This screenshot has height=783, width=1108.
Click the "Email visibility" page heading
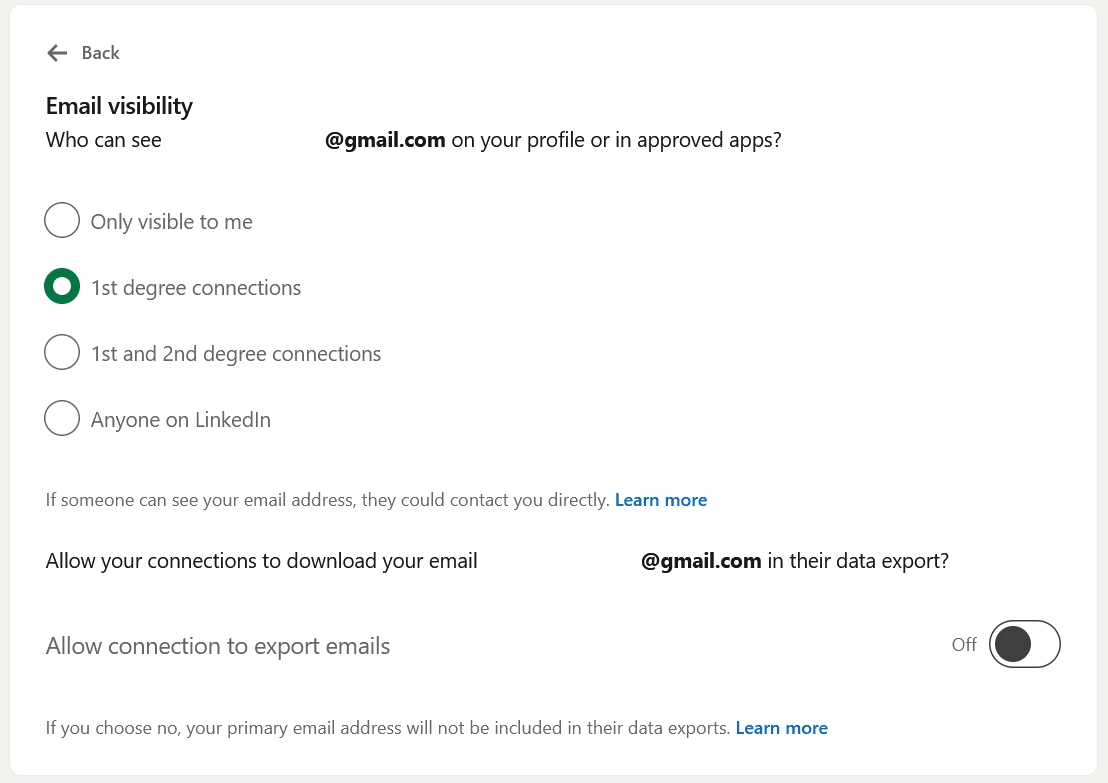[x=118, y=105]
